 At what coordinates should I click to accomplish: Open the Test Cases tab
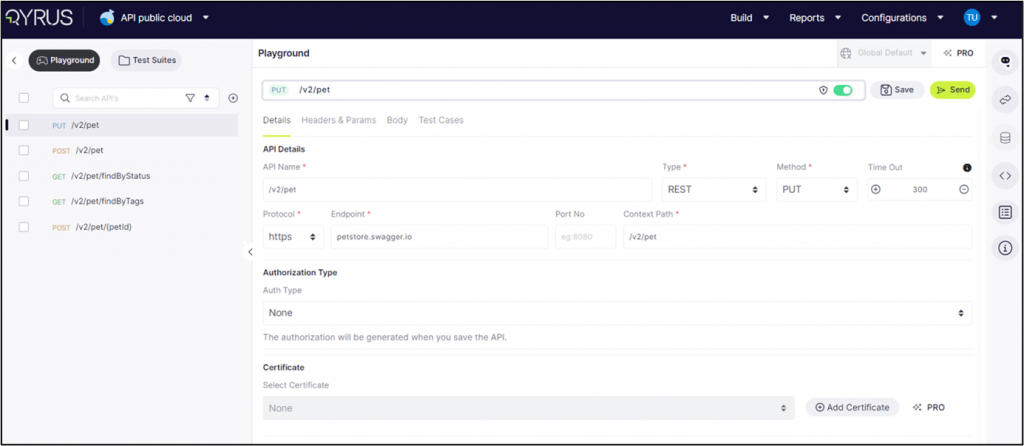441,120
